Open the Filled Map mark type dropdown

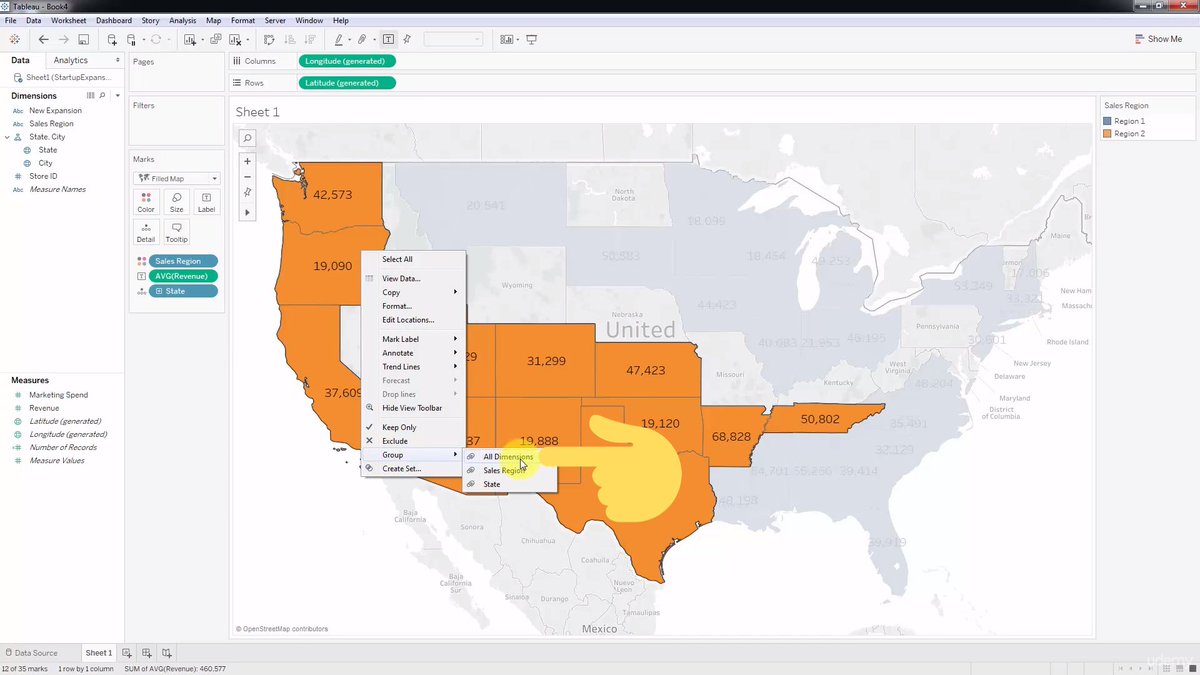pyautogui.click(x=176, y=178)
